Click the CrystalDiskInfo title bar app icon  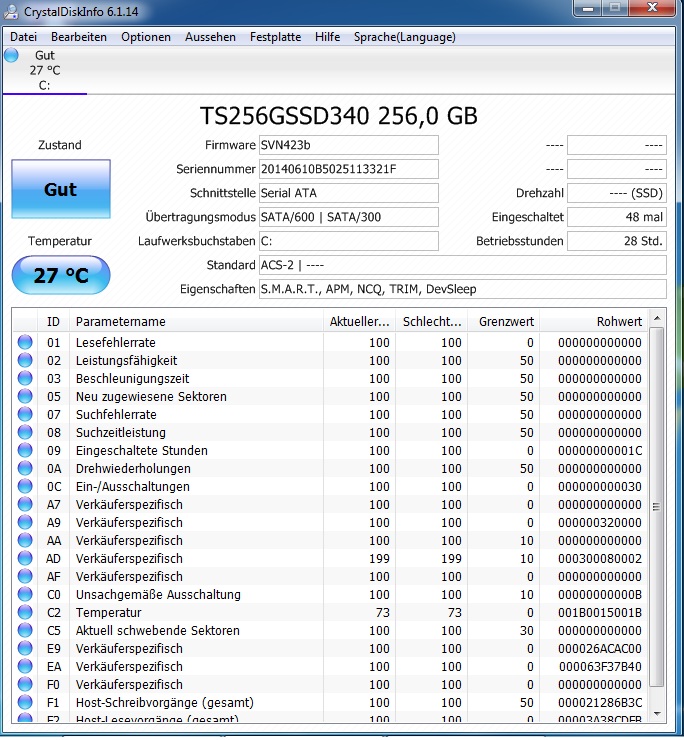pyautogui.click(x=10, y=11)
